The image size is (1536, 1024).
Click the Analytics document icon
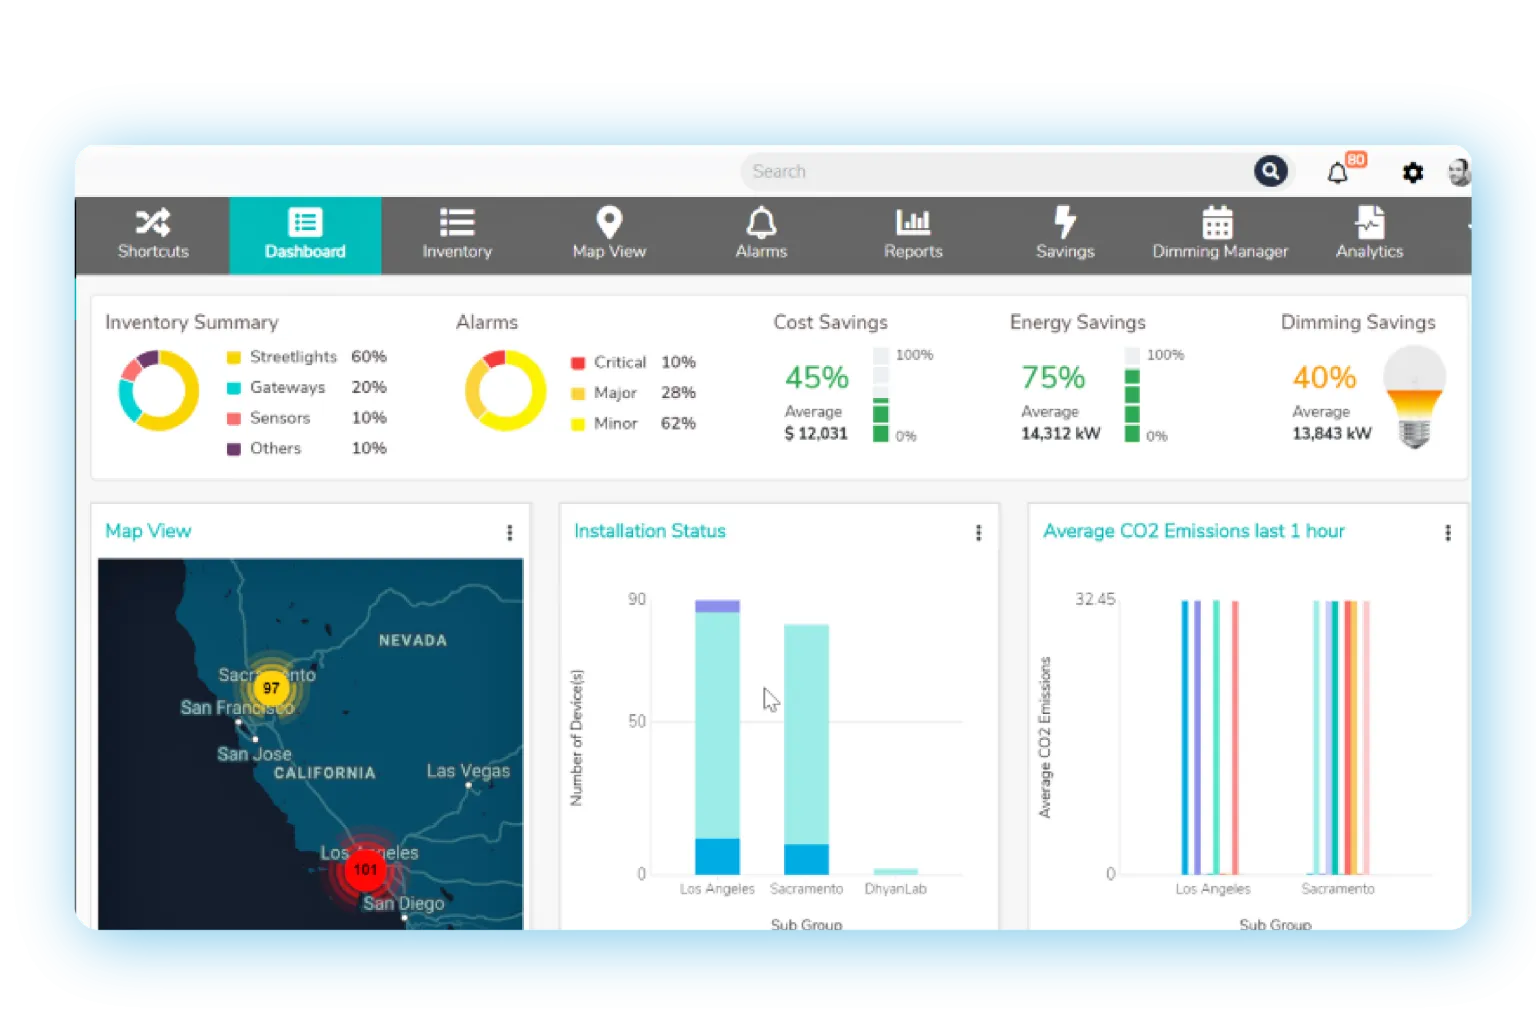click(x=1370, y=222)
